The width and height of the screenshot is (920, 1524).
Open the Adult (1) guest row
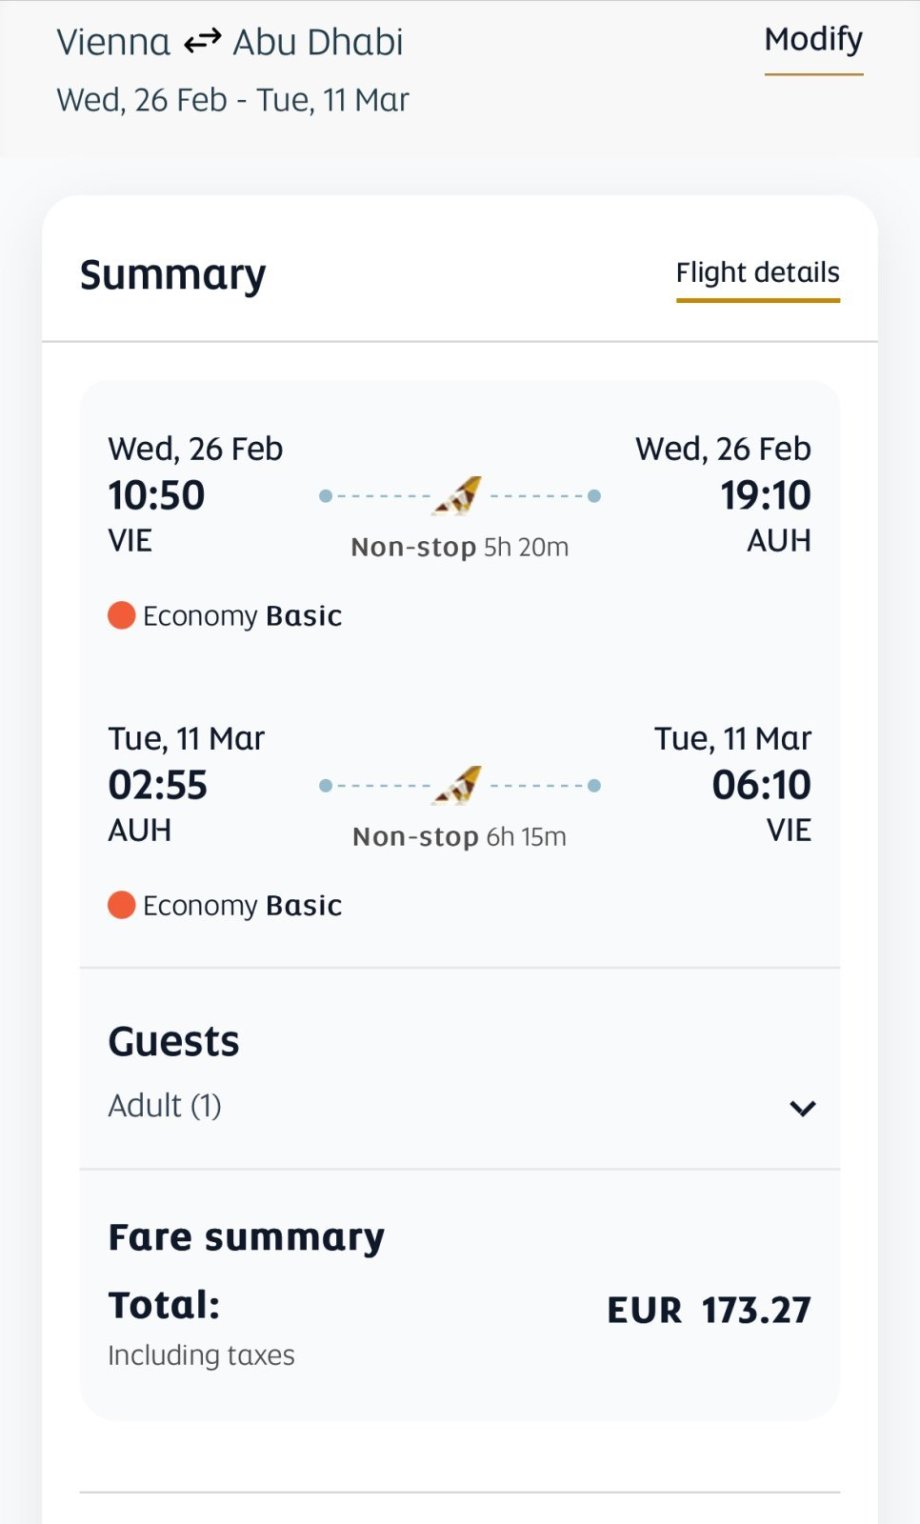165,1106
